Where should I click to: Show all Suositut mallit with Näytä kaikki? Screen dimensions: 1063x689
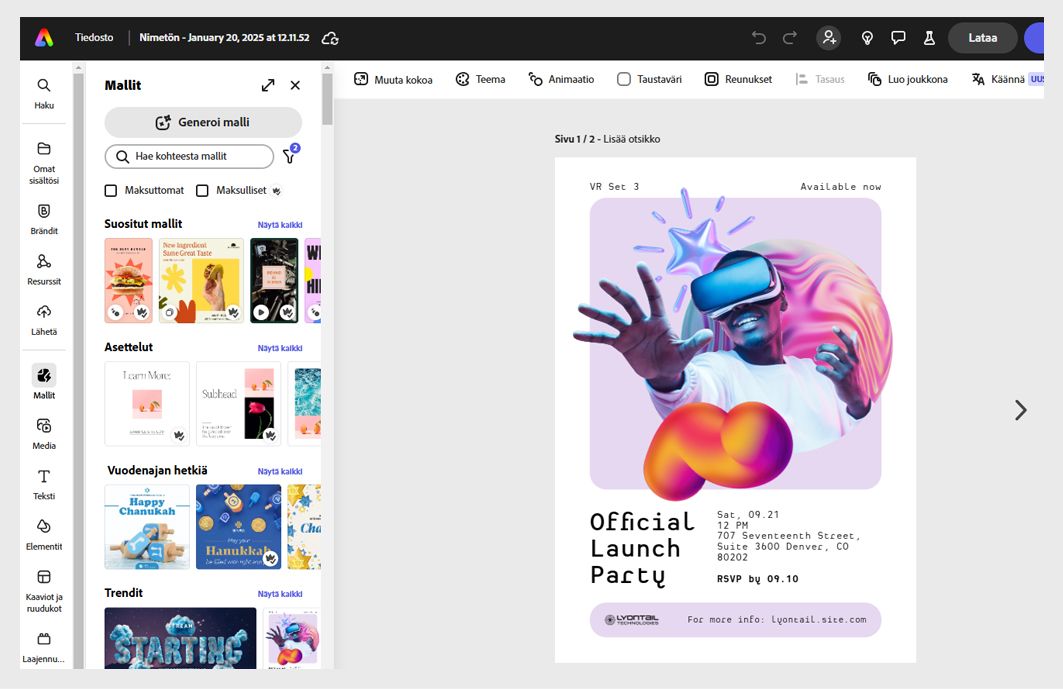[279, 224]
